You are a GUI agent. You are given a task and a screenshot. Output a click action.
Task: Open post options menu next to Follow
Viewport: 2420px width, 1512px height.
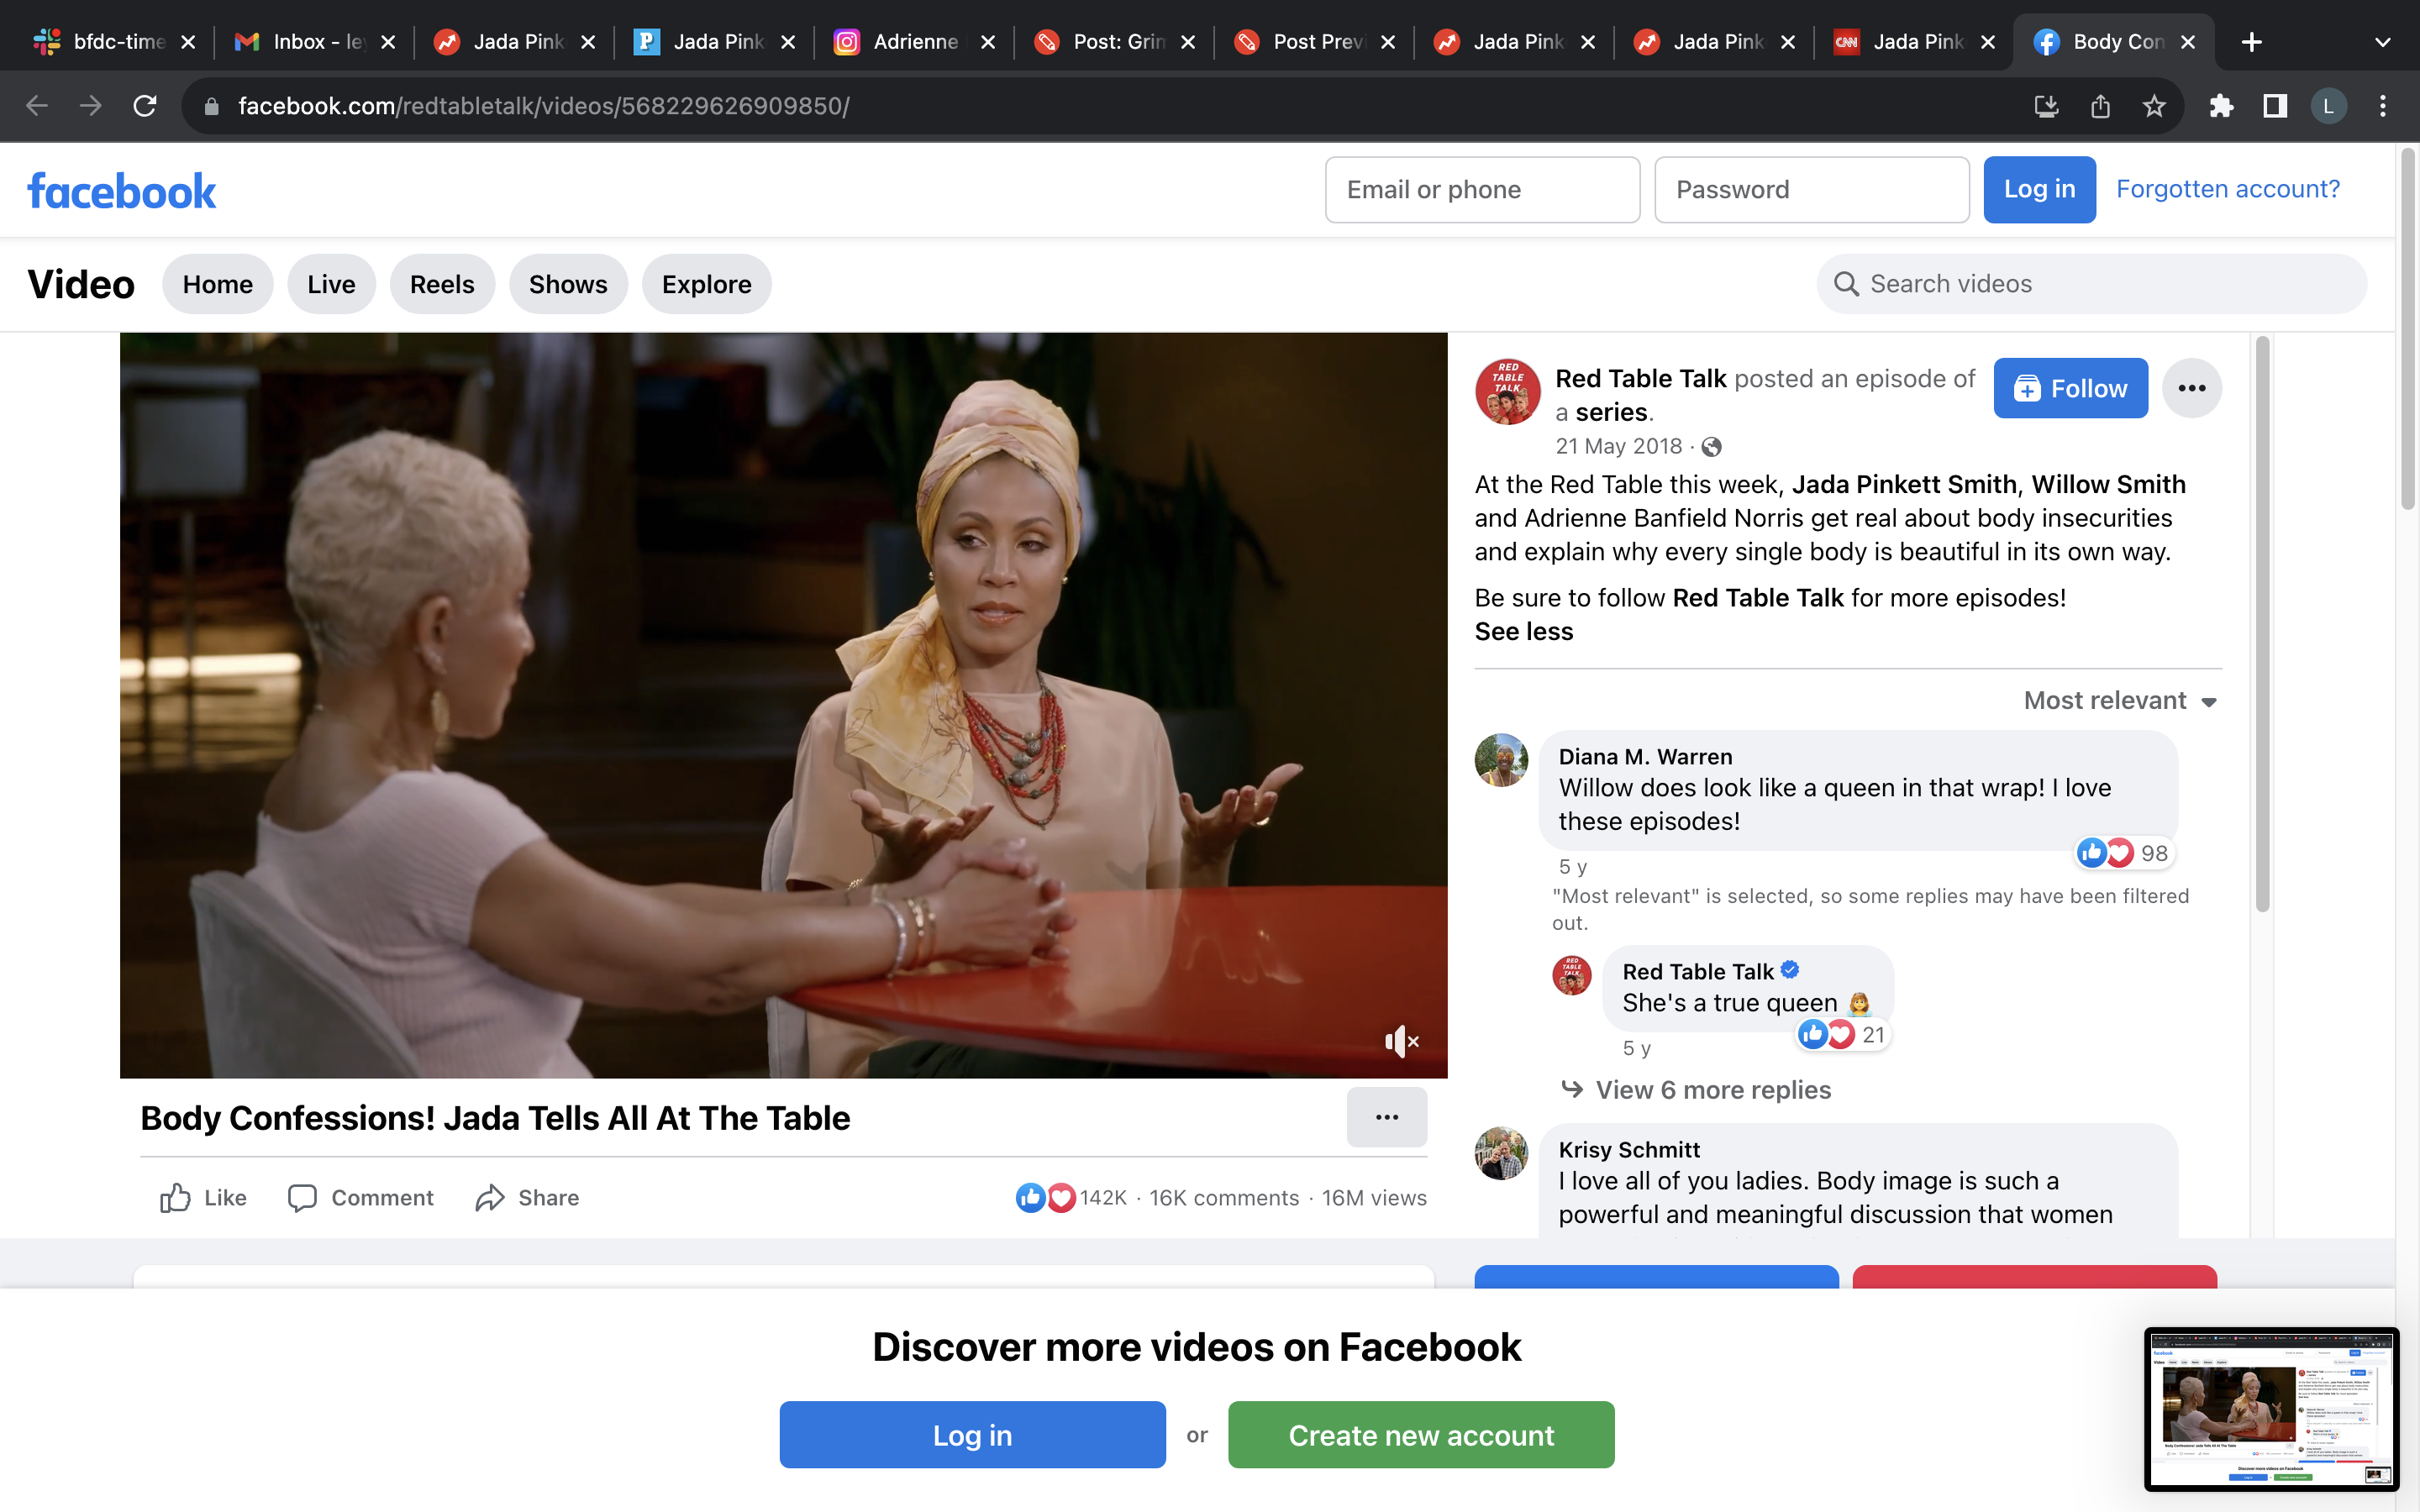pos(2191,388)
